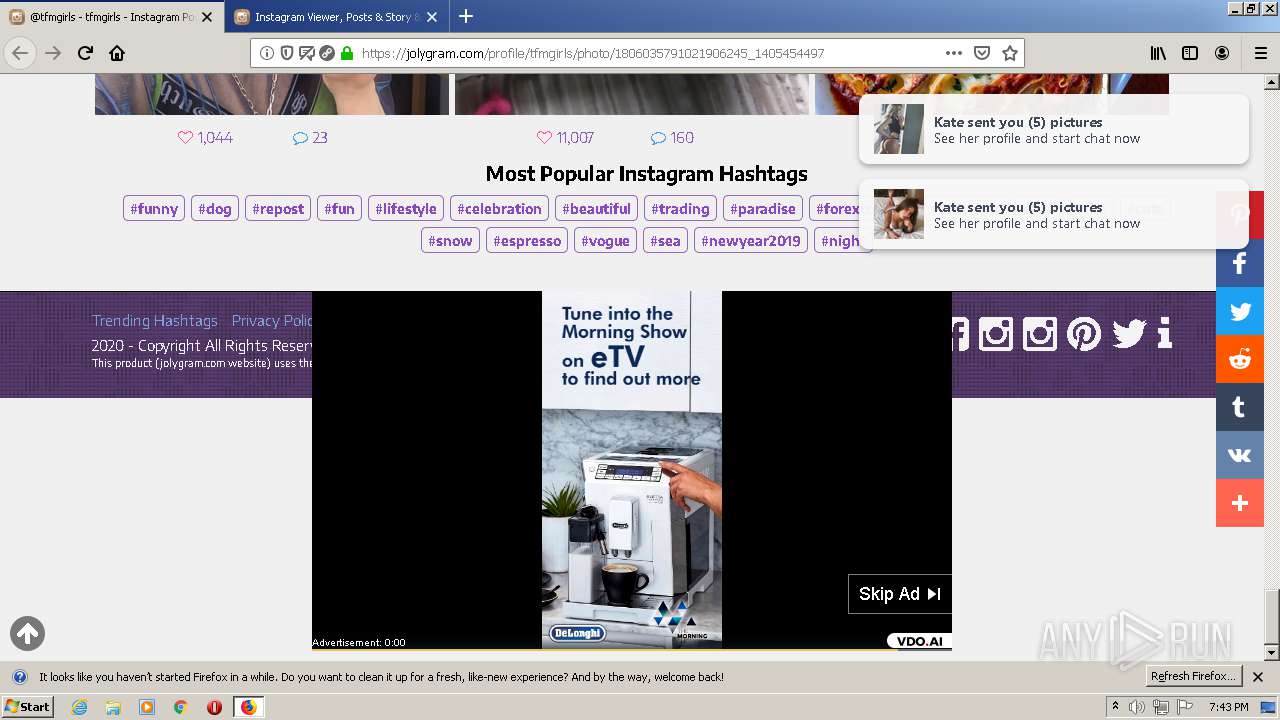Share on Tumblr via side bar

1240,407
